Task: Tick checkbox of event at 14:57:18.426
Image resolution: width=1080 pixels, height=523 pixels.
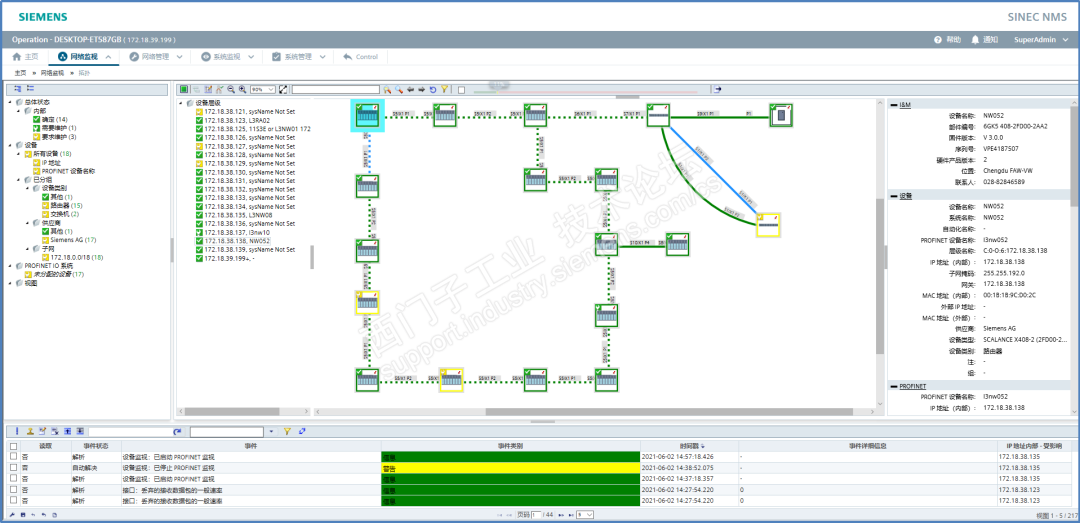Action: tap(13, 456)
